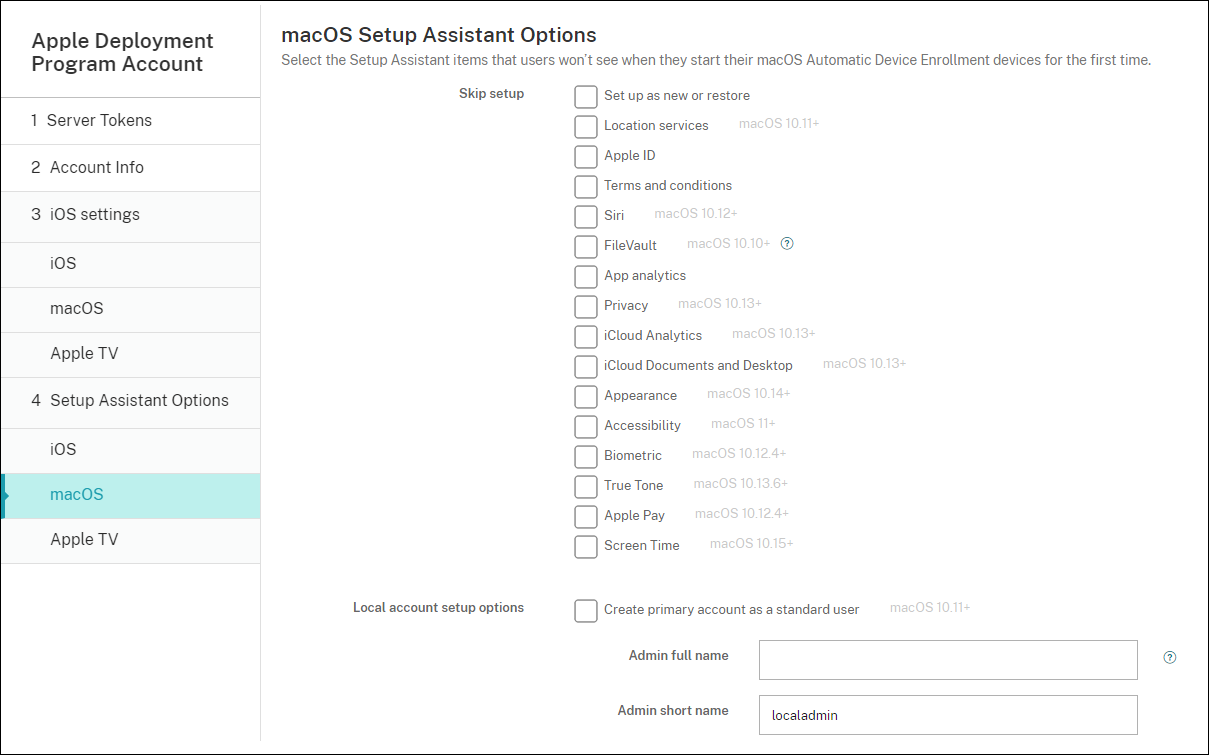Click the Setup Assistant Options step
1209x755 pixels.
click(x=138, y=400)
